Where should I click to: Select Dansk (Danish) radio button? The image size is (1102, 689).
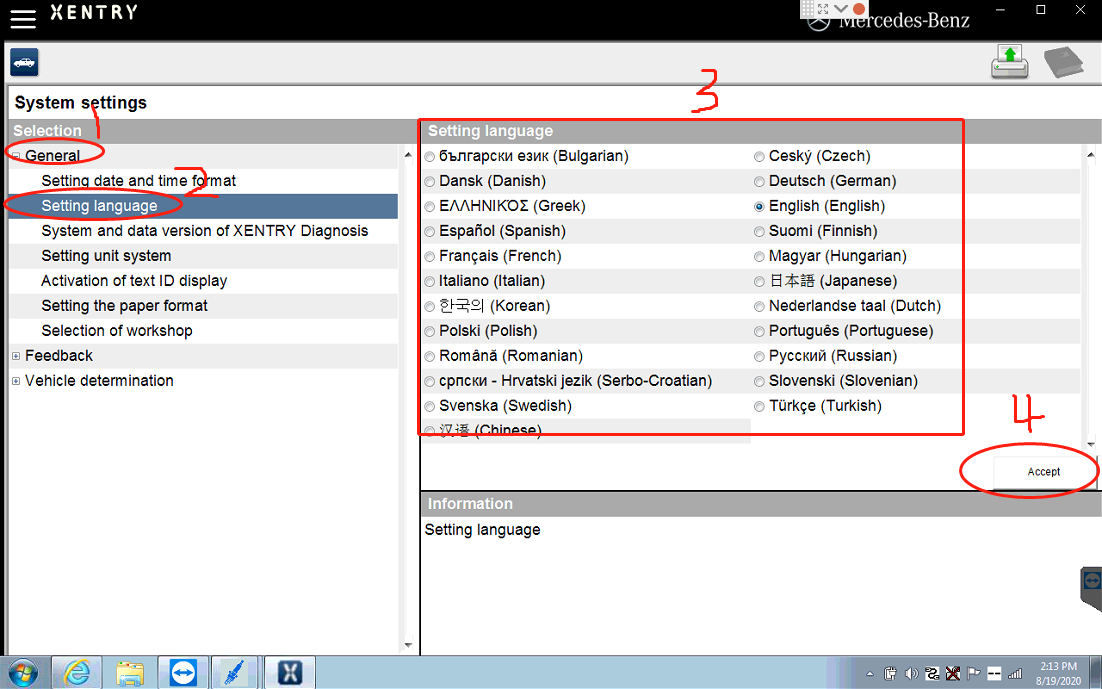(x=429, y=181)
